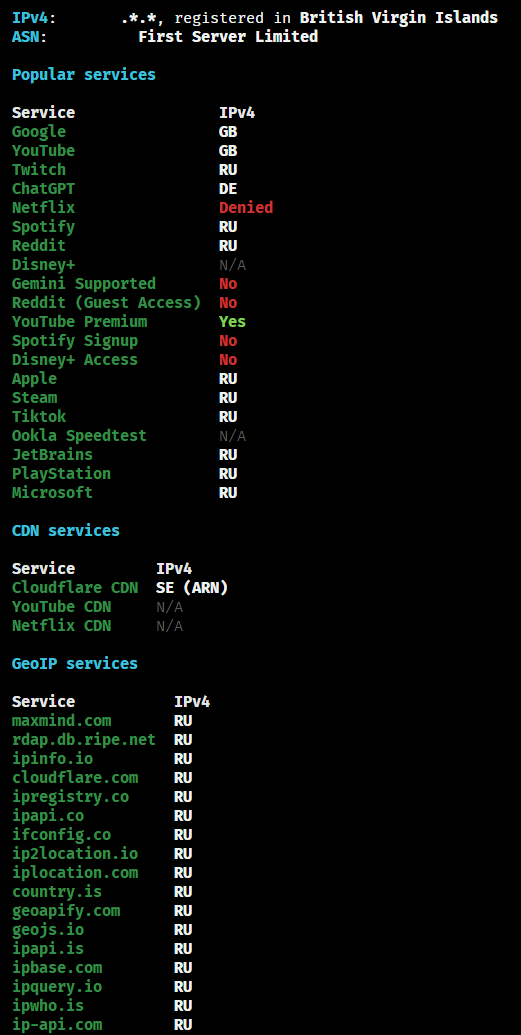Click the red Denied status text

[x=246, y=208]
